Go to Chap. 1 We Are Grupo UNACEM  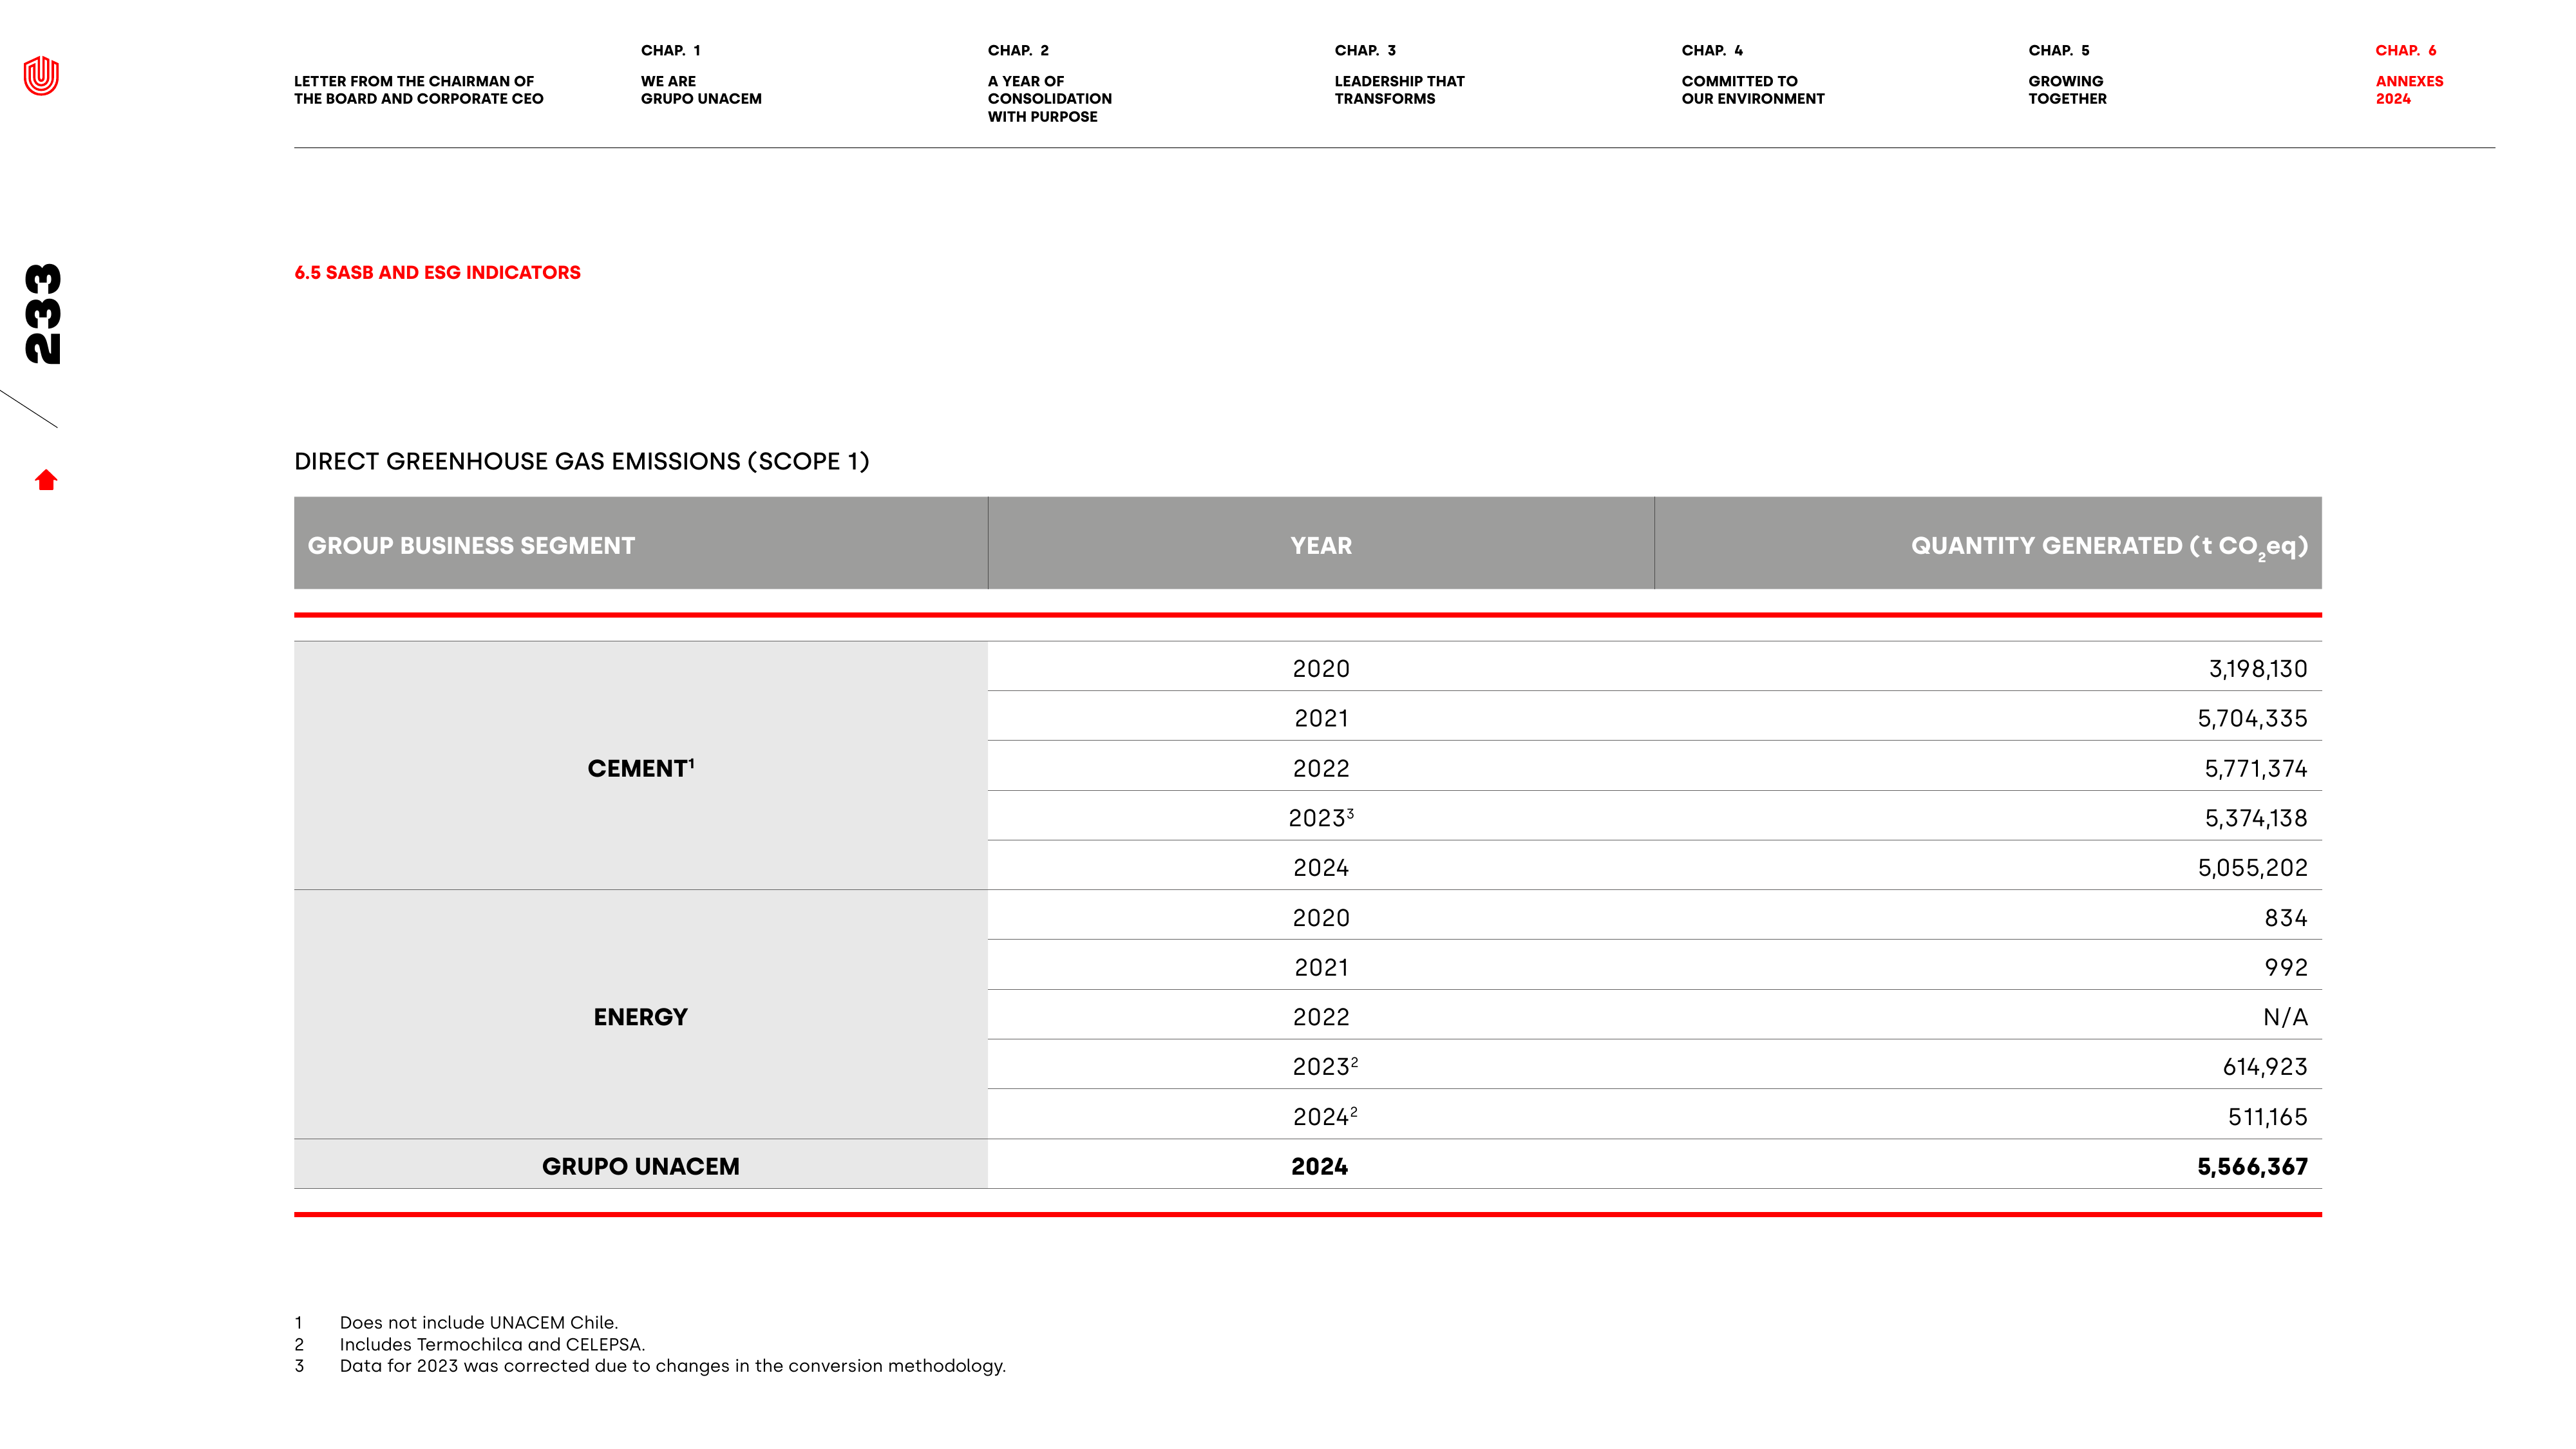click(x=701, y=75)
